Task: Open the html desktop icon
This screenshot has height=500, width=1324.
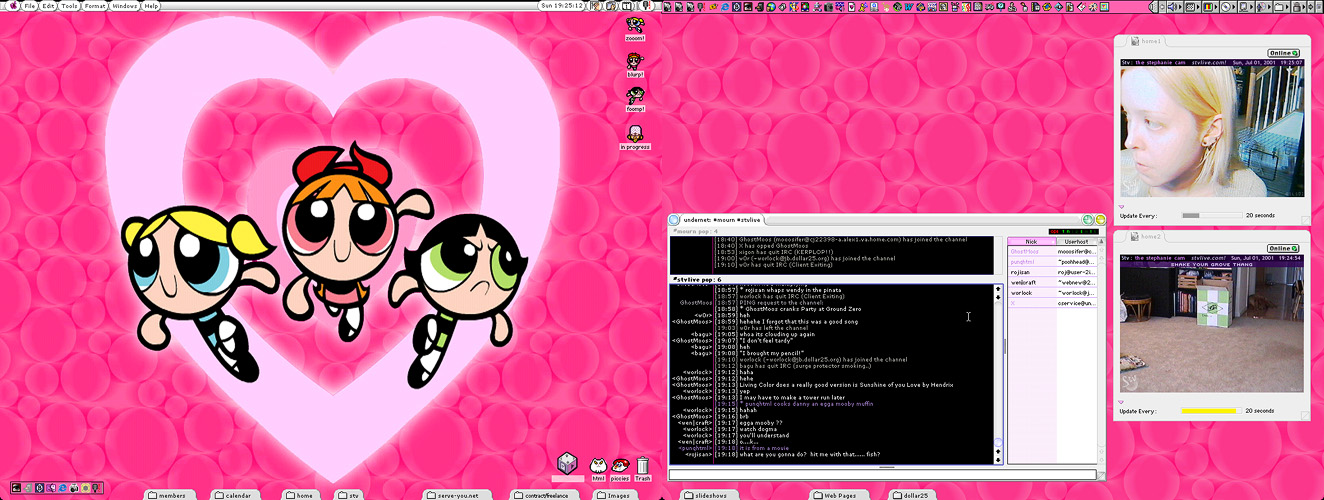Action: point(598,465)
